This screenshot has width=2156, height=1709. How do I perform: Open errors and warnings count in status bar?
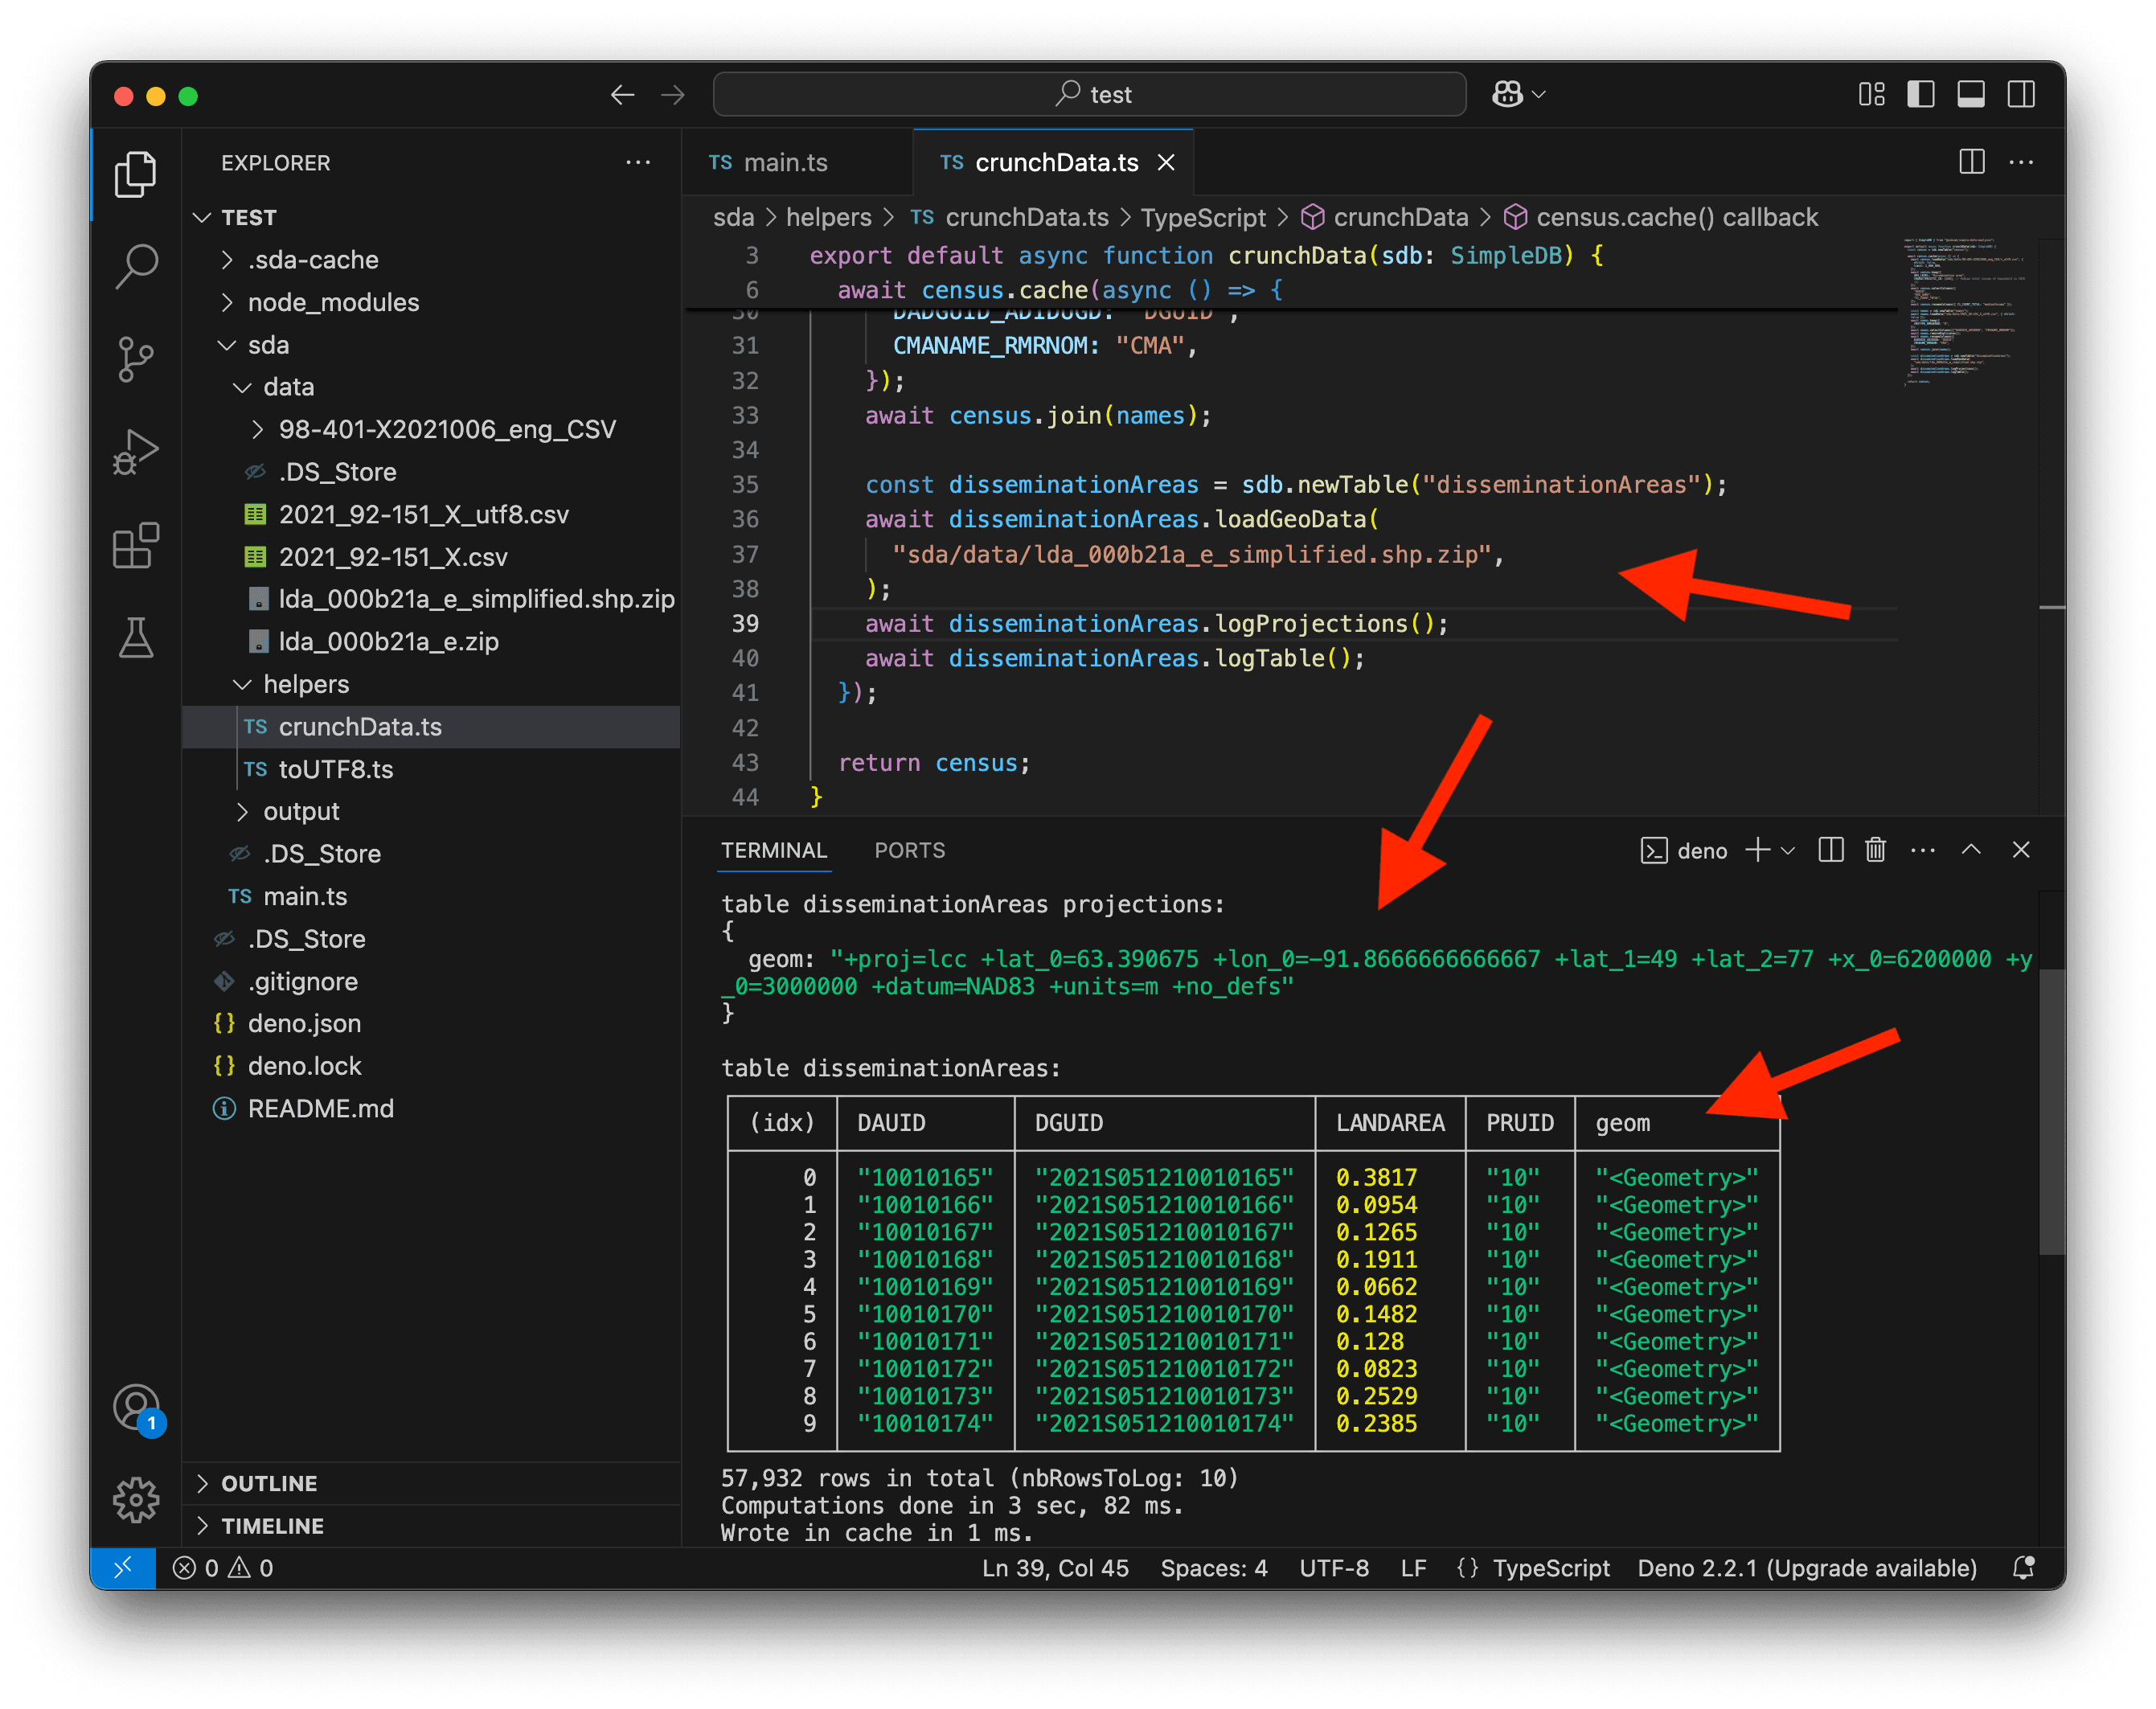(223, 1567)
